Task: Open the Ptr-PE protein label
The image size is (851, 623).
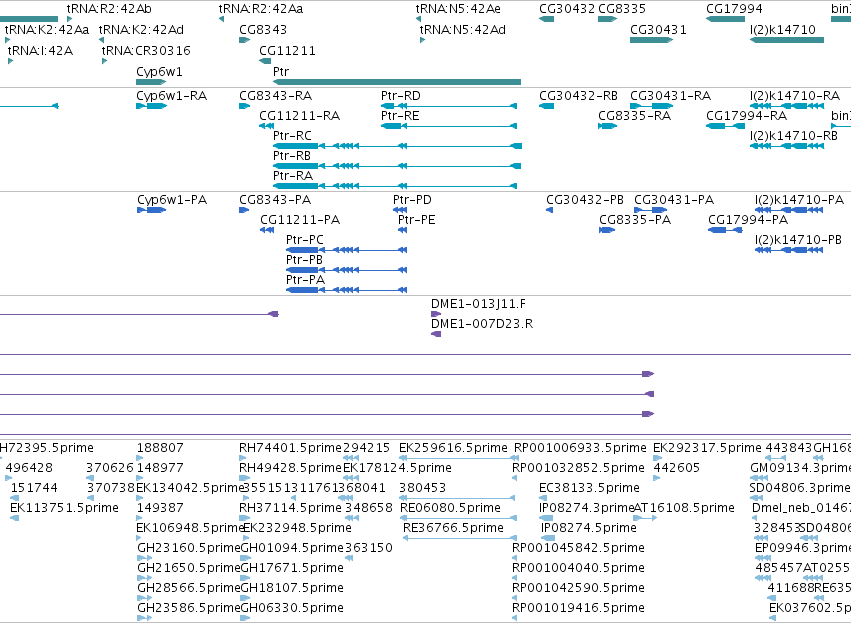Action: coord(417,220)
